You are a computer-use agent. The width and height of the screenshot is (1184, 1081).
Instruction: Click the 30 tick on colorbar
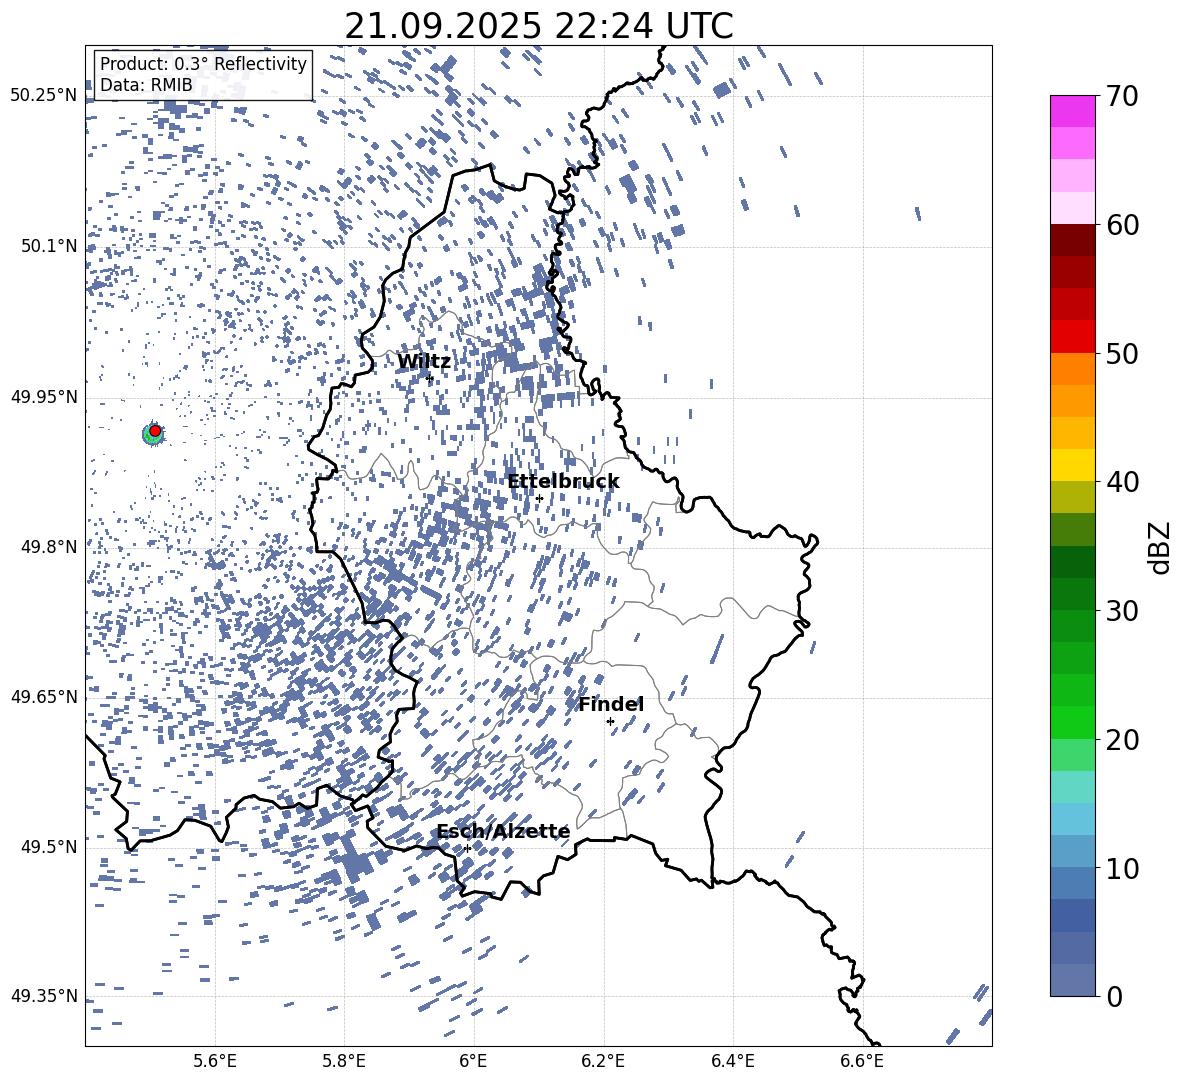pos(1122,611)
